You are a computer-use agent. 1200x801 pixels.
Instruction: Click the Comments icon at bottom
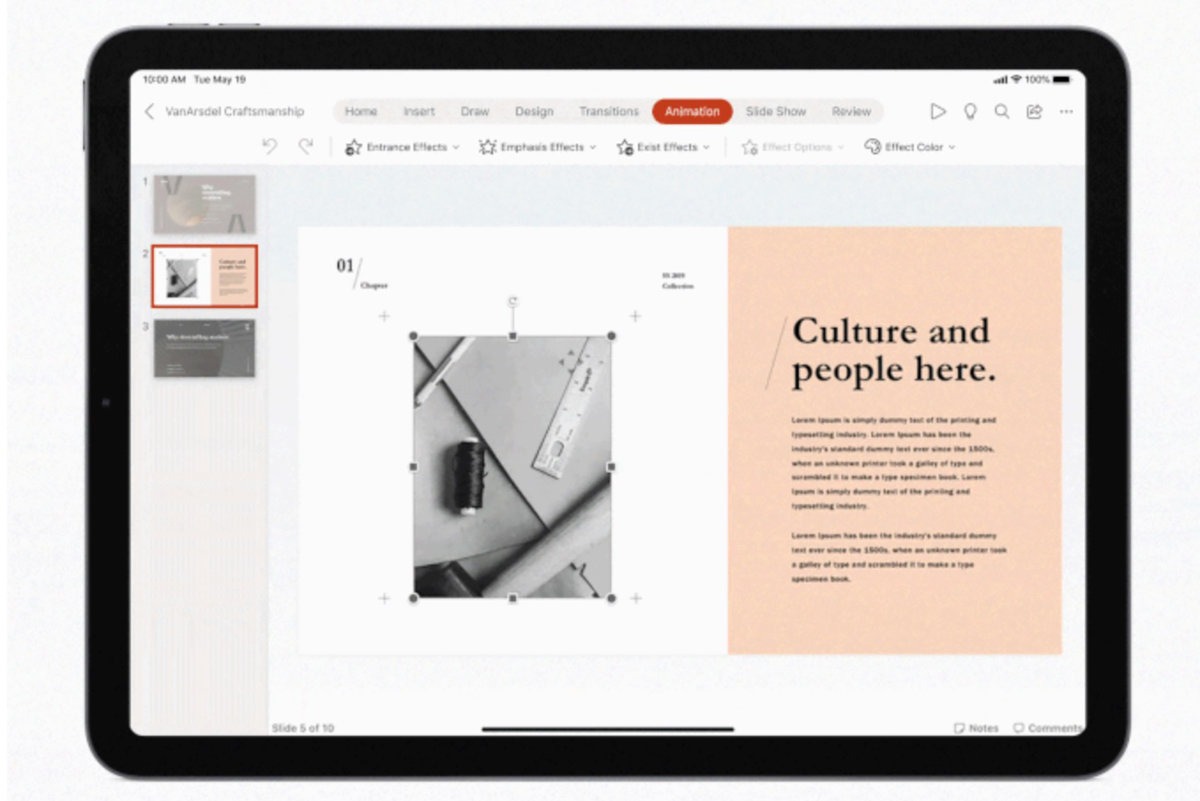coord(1019,728)
